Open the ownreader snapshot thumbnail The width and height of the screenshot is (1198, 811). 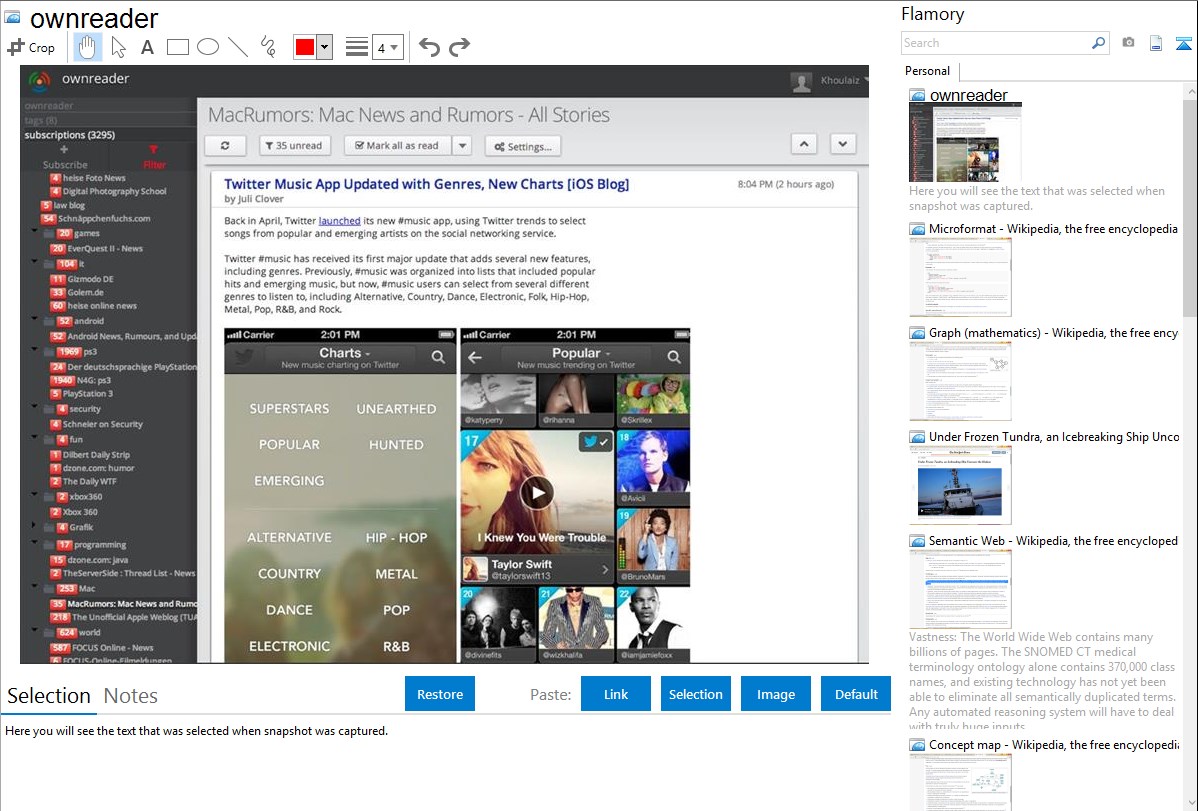tap(966, 143)
